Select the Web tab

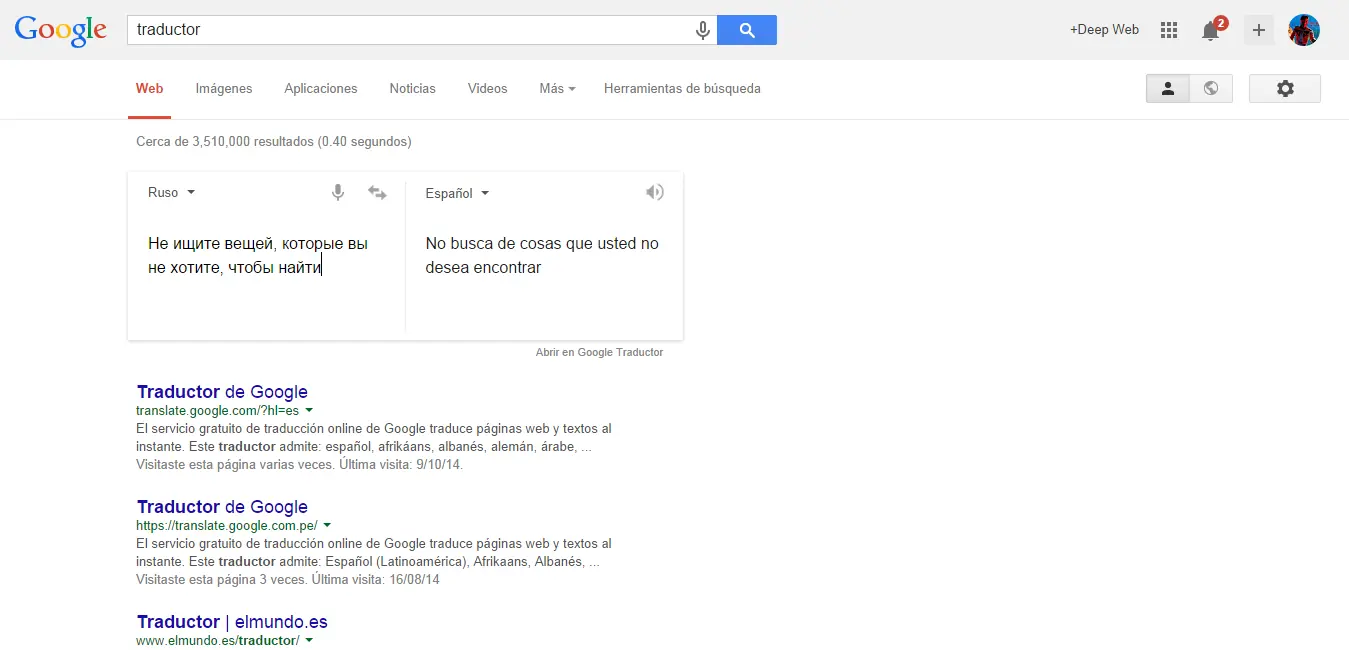(149, 88)
